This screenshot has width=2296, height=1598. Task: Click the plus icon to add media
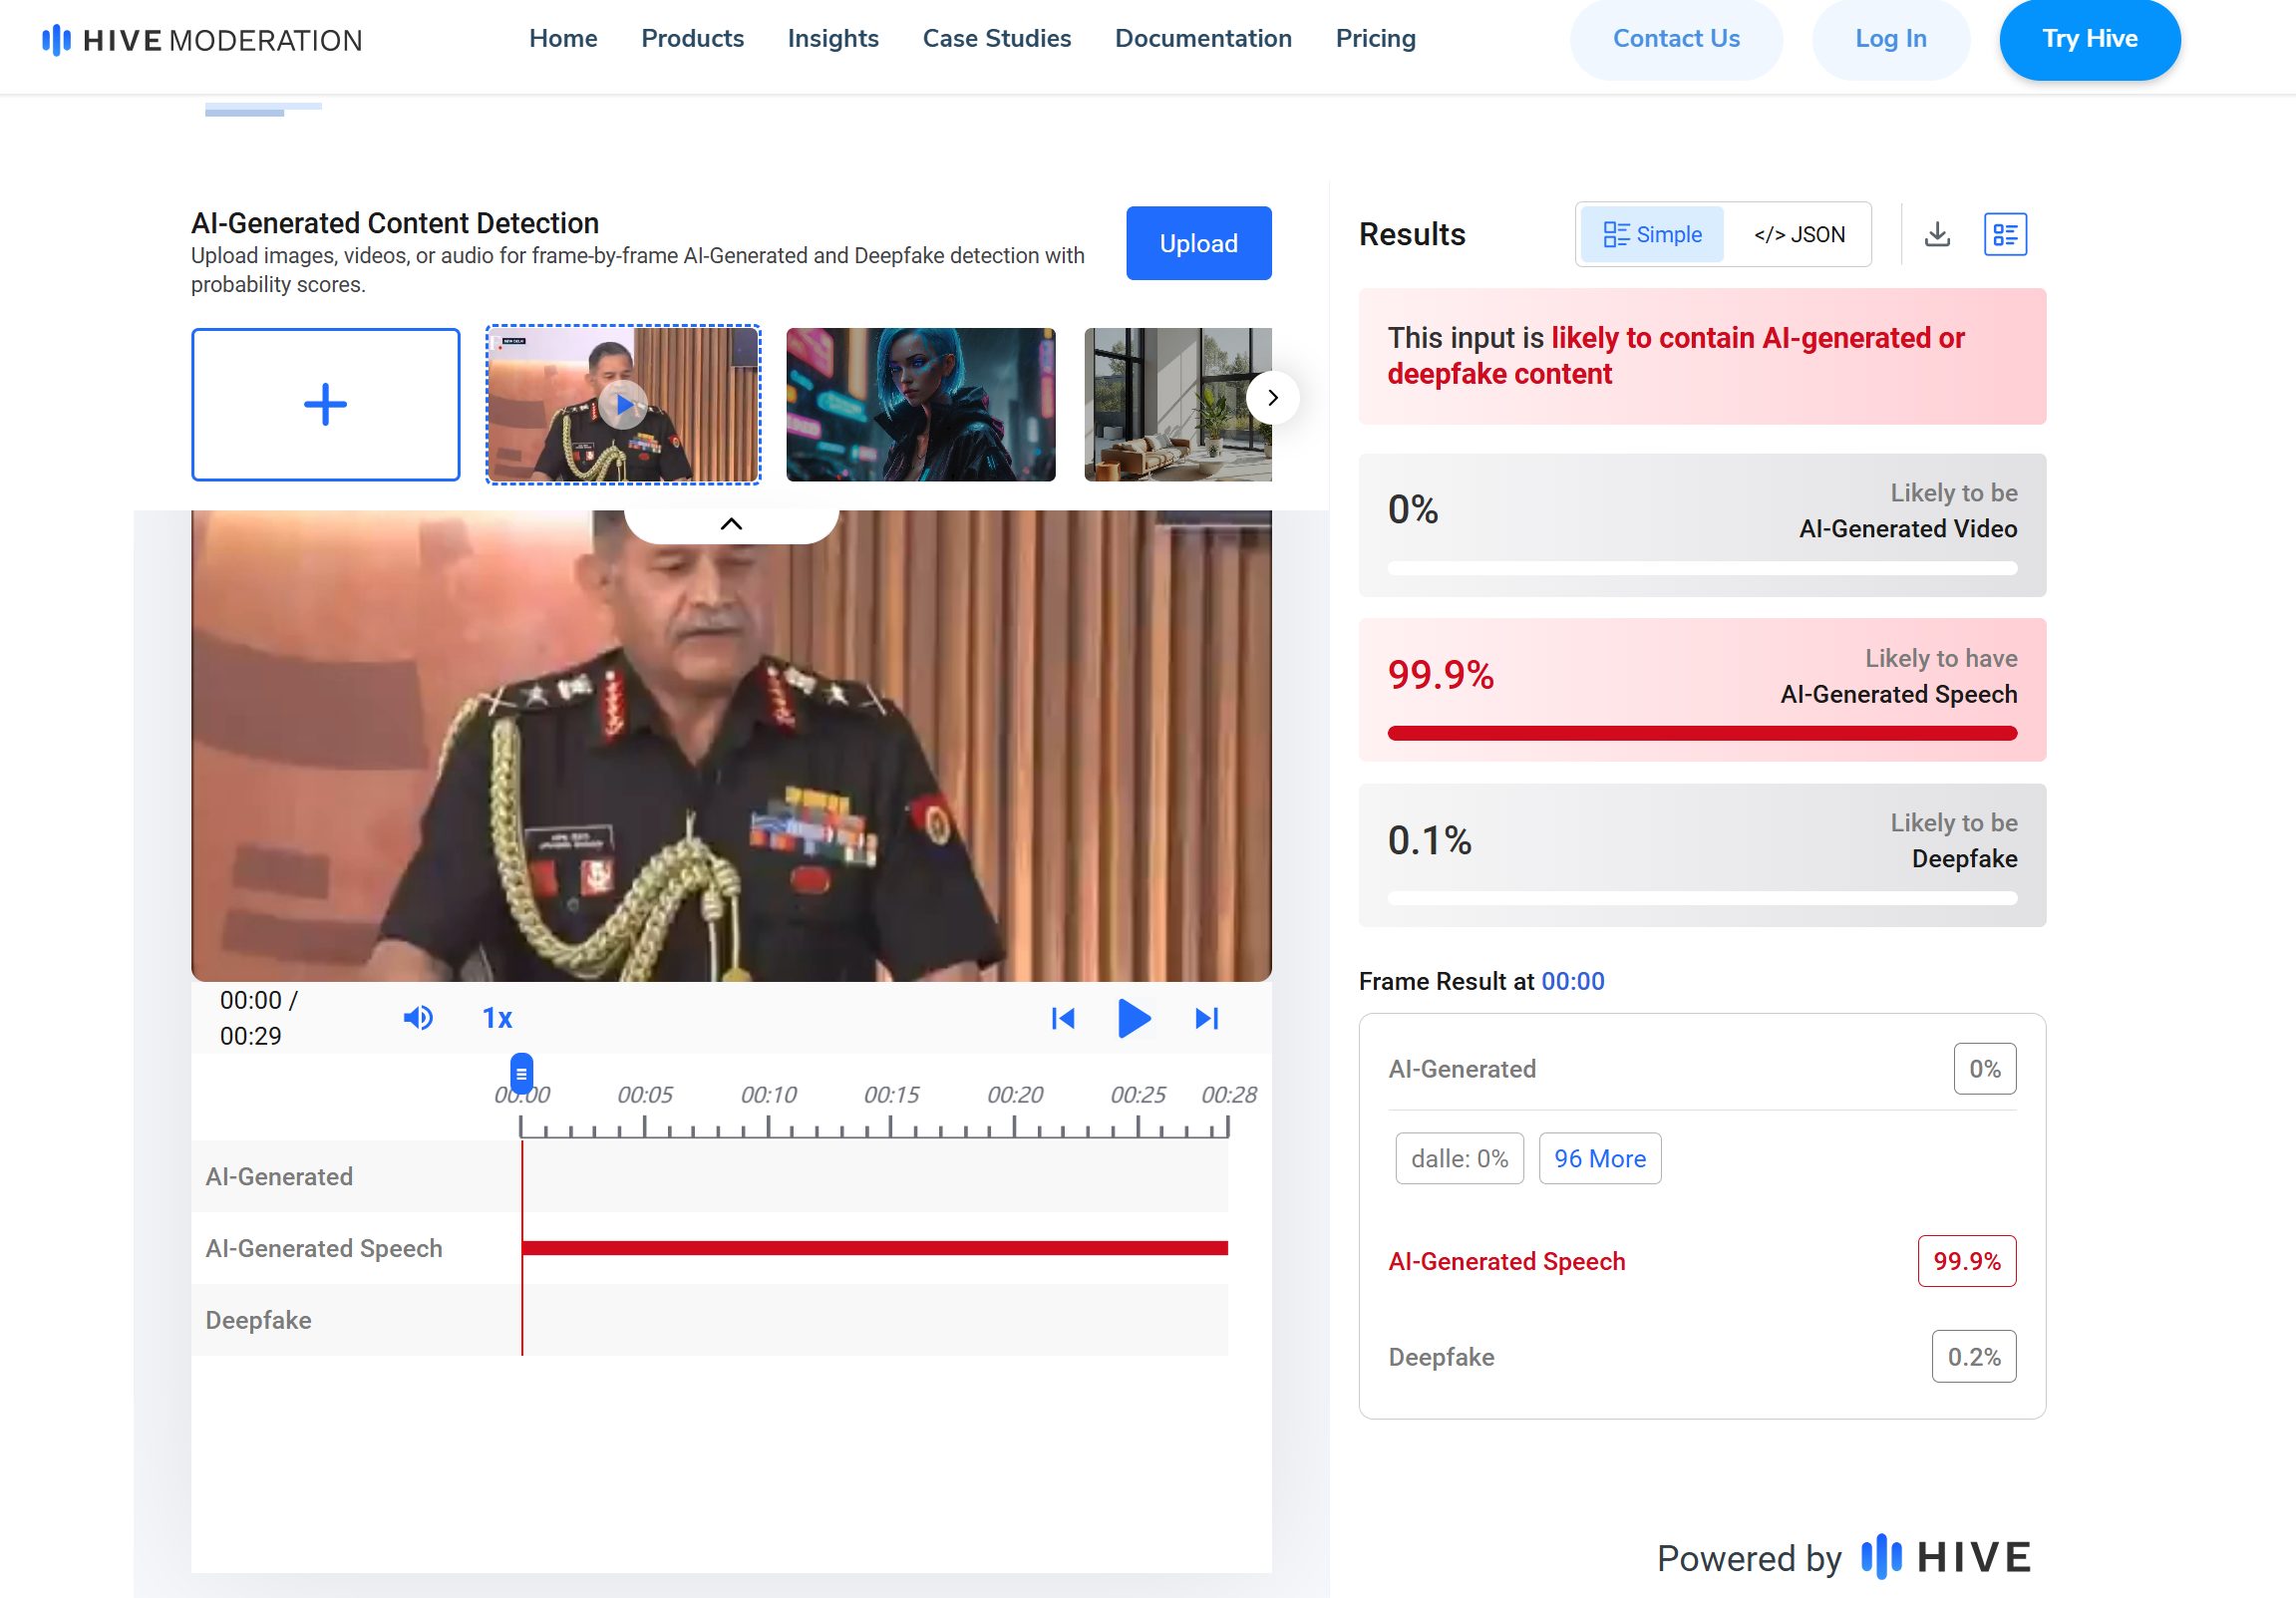coord(325,404)
